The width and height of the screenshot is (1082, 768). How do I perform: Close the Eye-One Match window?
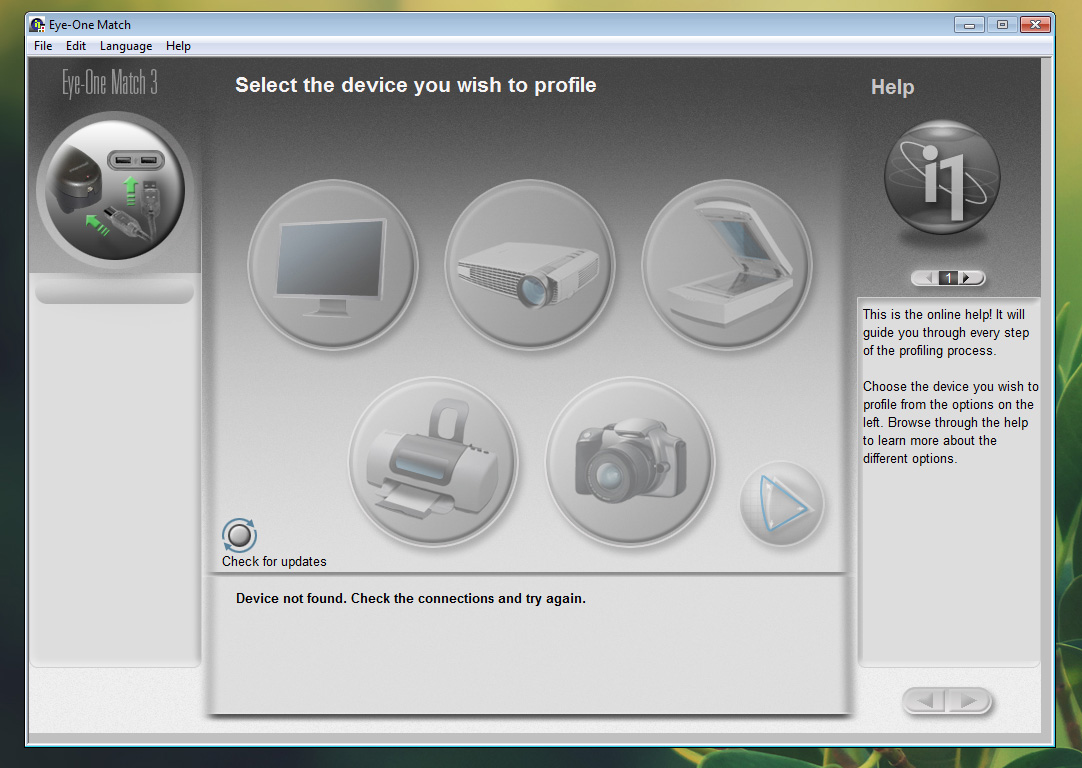[1035, 25]
